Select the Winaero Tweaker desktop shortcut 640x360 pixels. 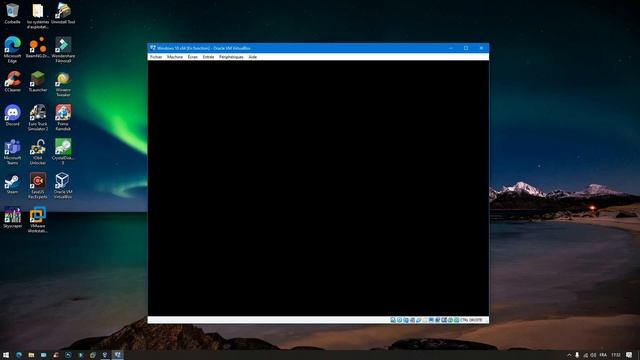pos(63,84)
